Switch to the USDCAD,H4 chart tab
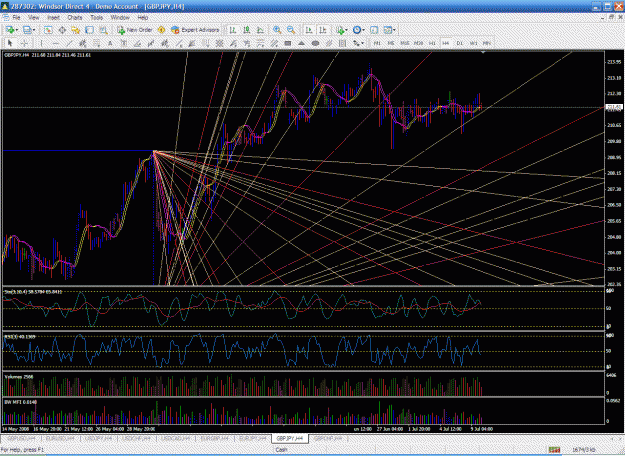Image resolution: width=625 pixels, height=456 pixels. pyautogui.click(x=176, y=438)
